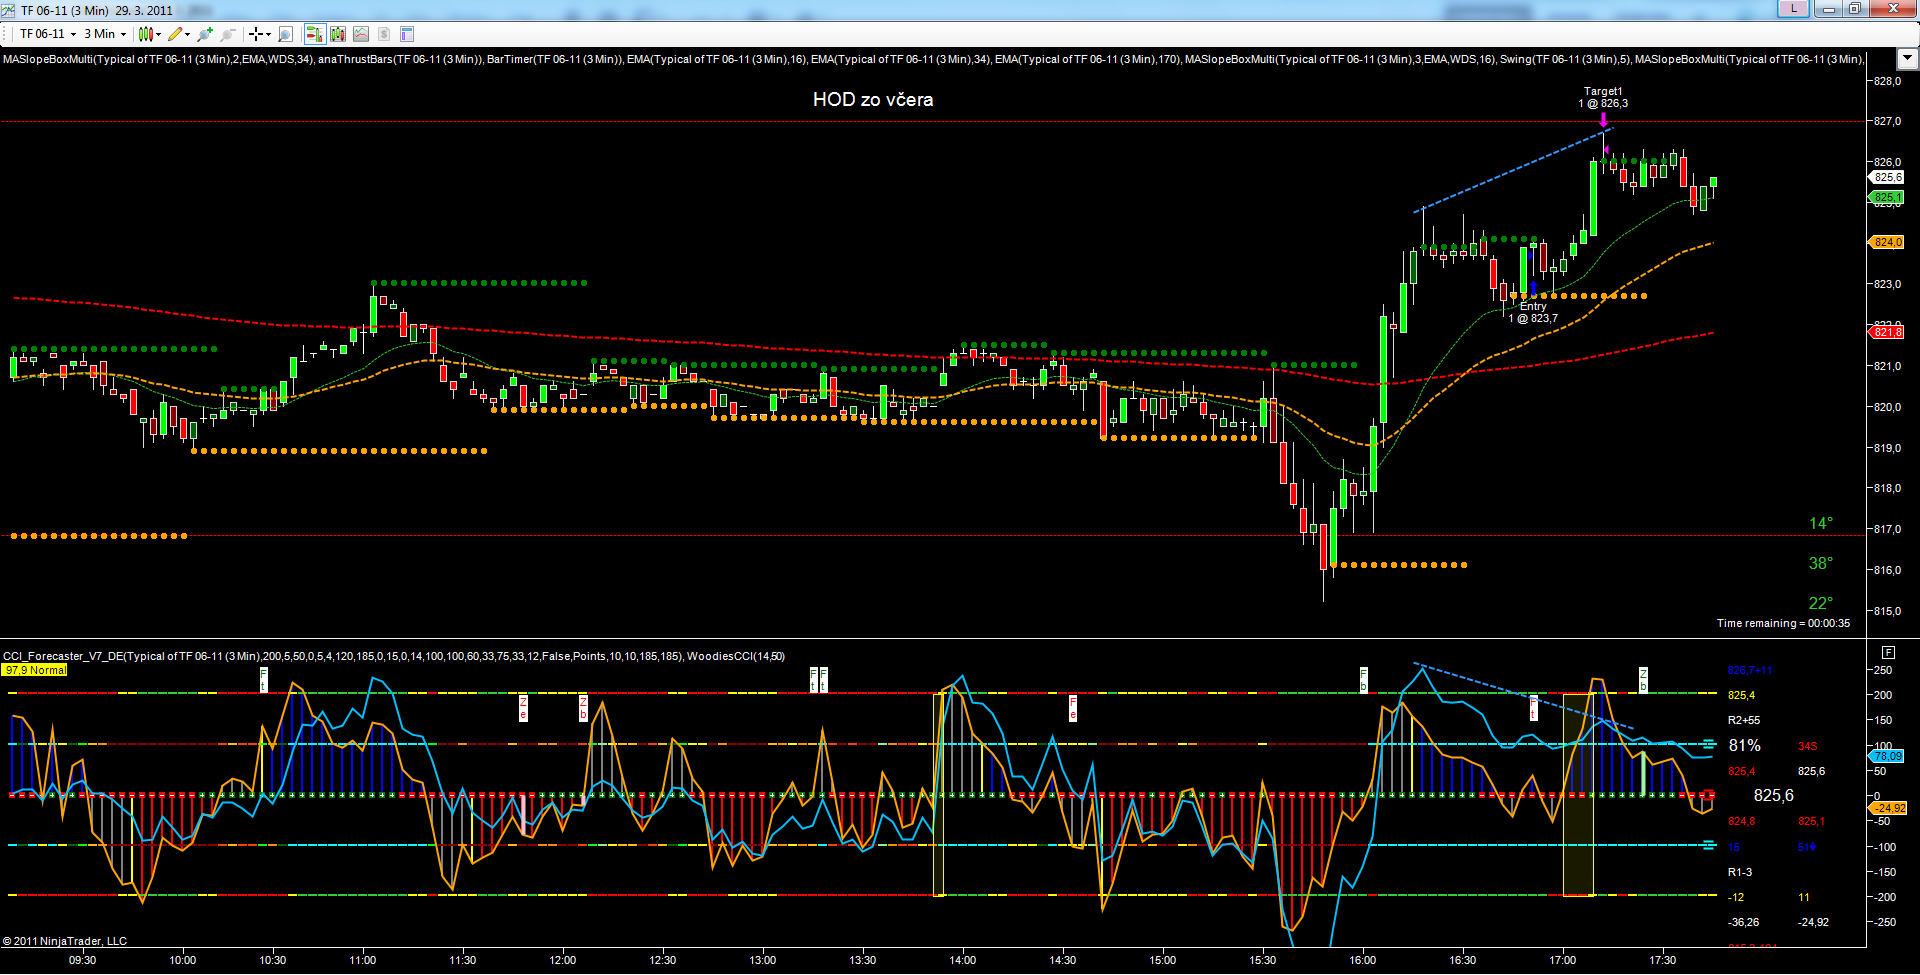The image size is (1920, 975).
Task: Toggle the L link button in title bar
Action: click(x=1793, y=9)
